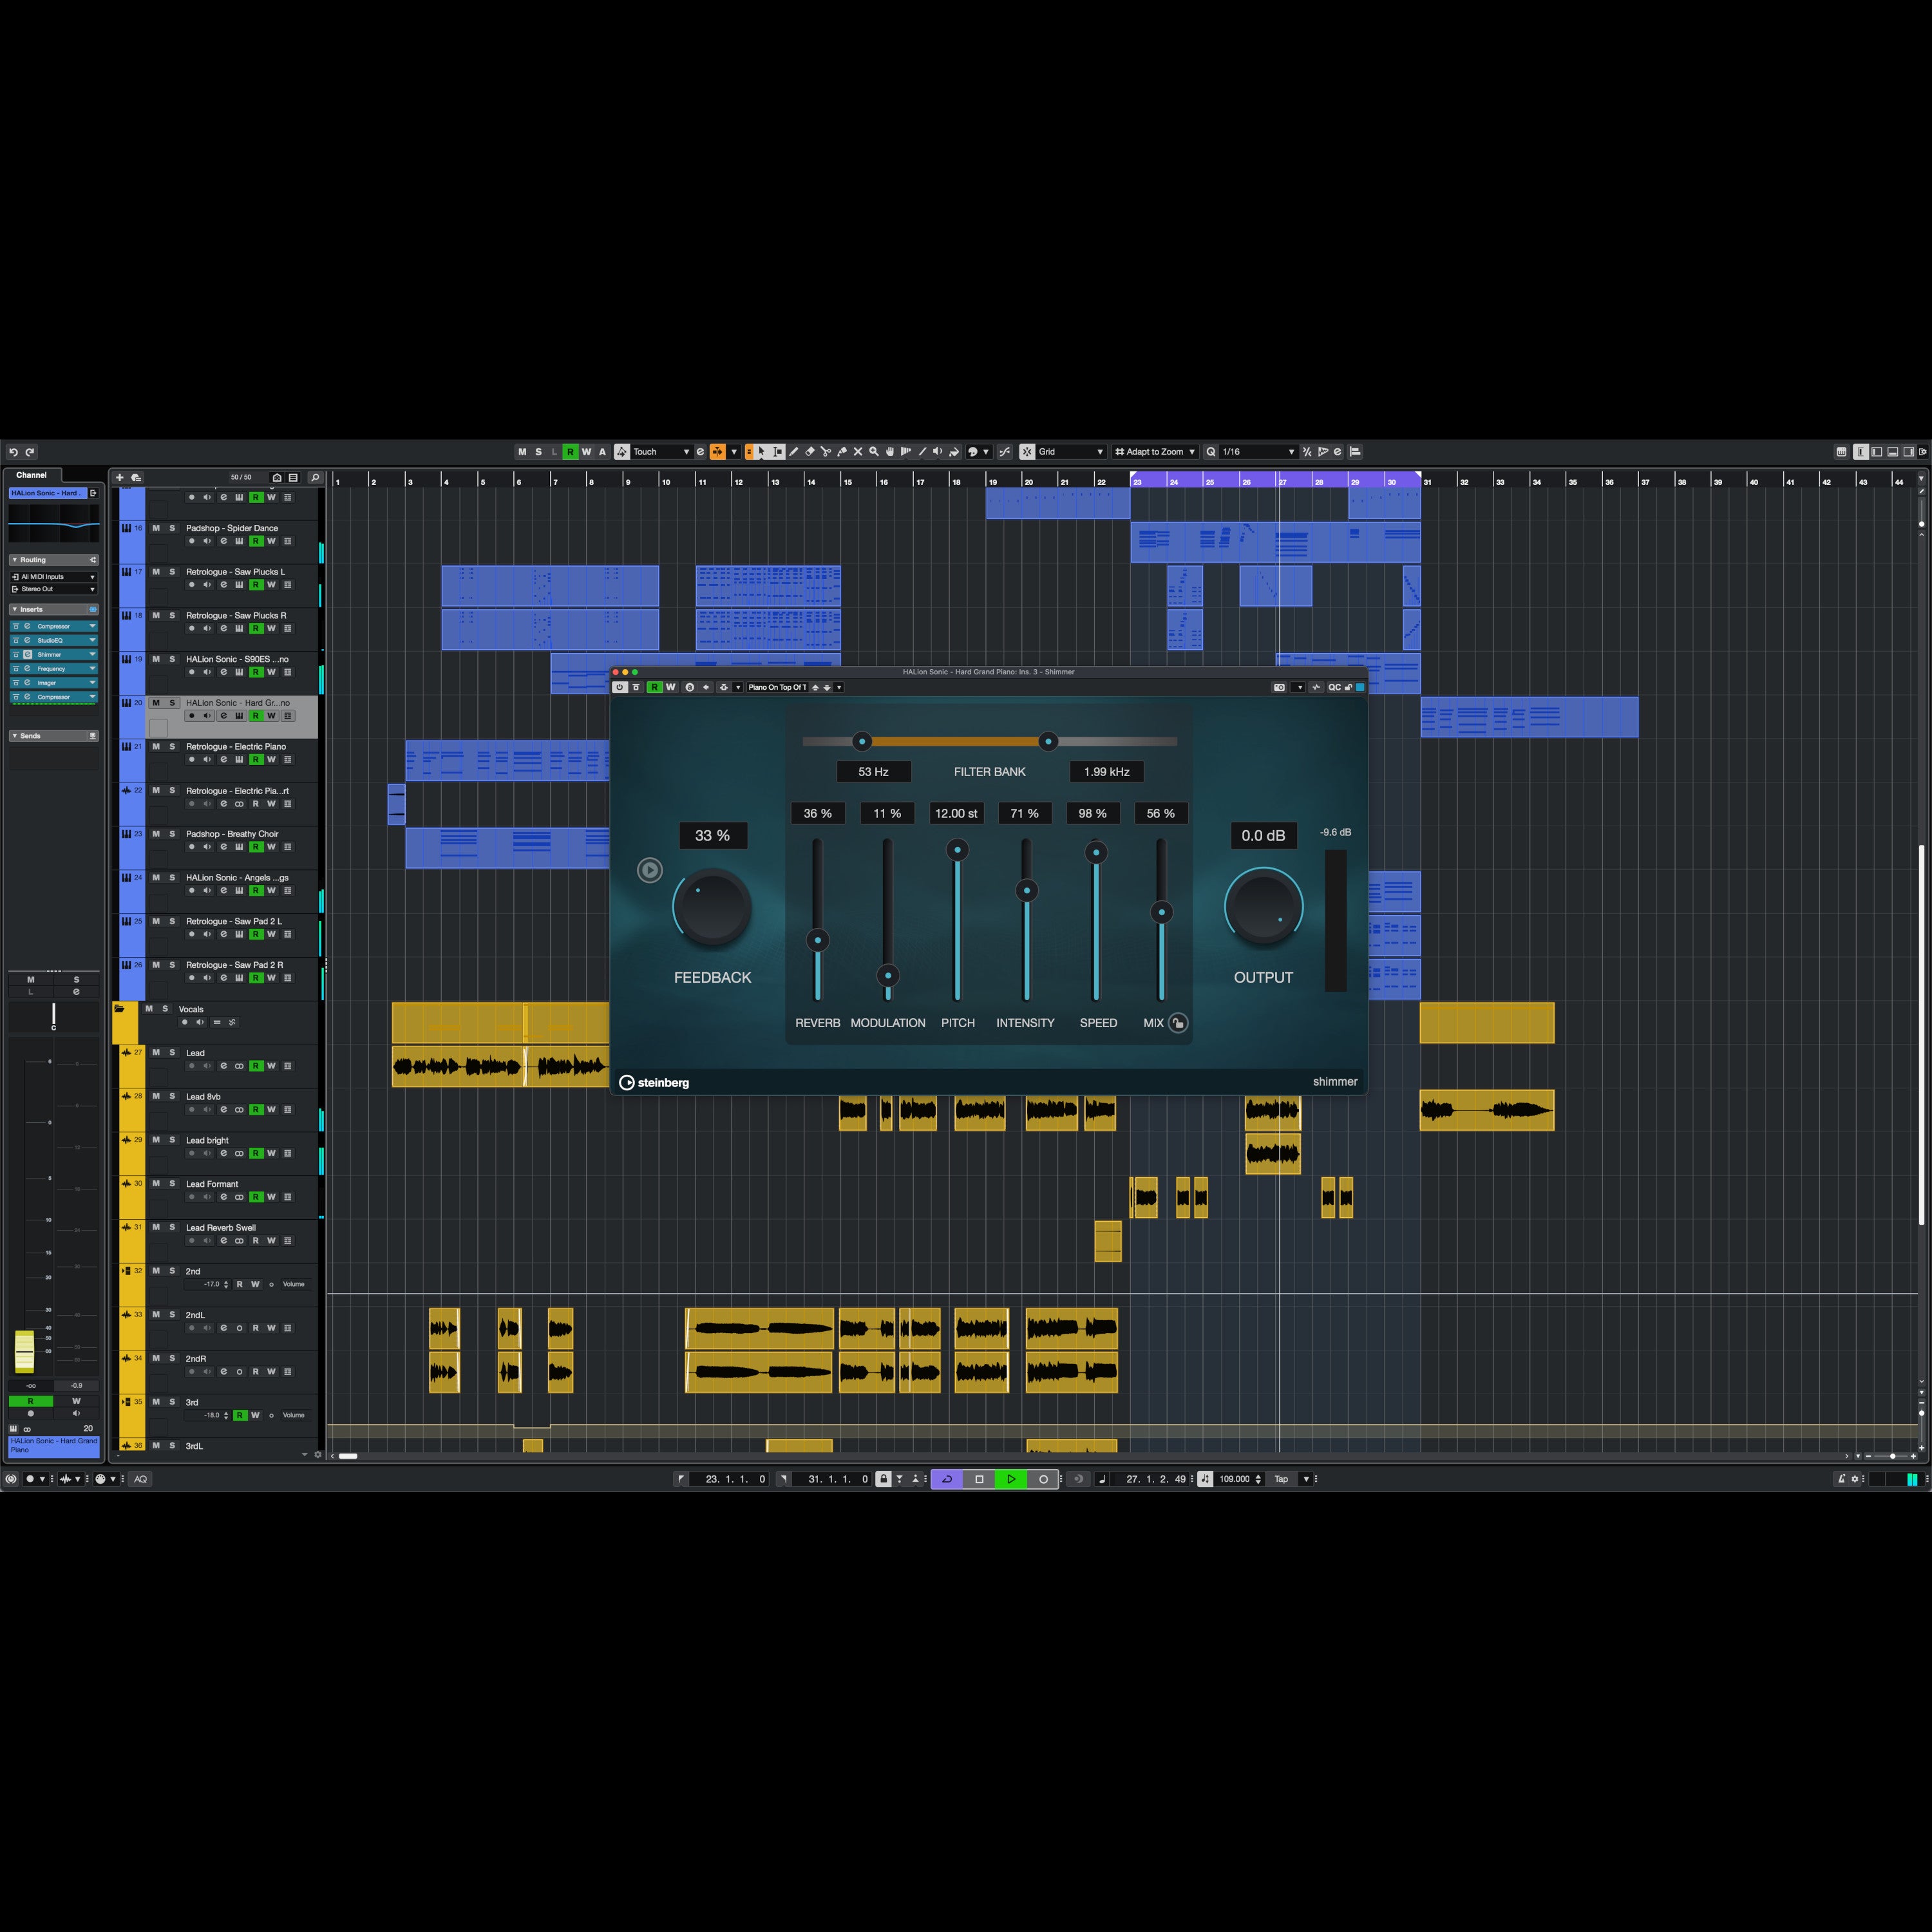This screenshot has height=1932, width=1932.
Task: Expand the Sends section in inspector
Action: pos(54,736)
